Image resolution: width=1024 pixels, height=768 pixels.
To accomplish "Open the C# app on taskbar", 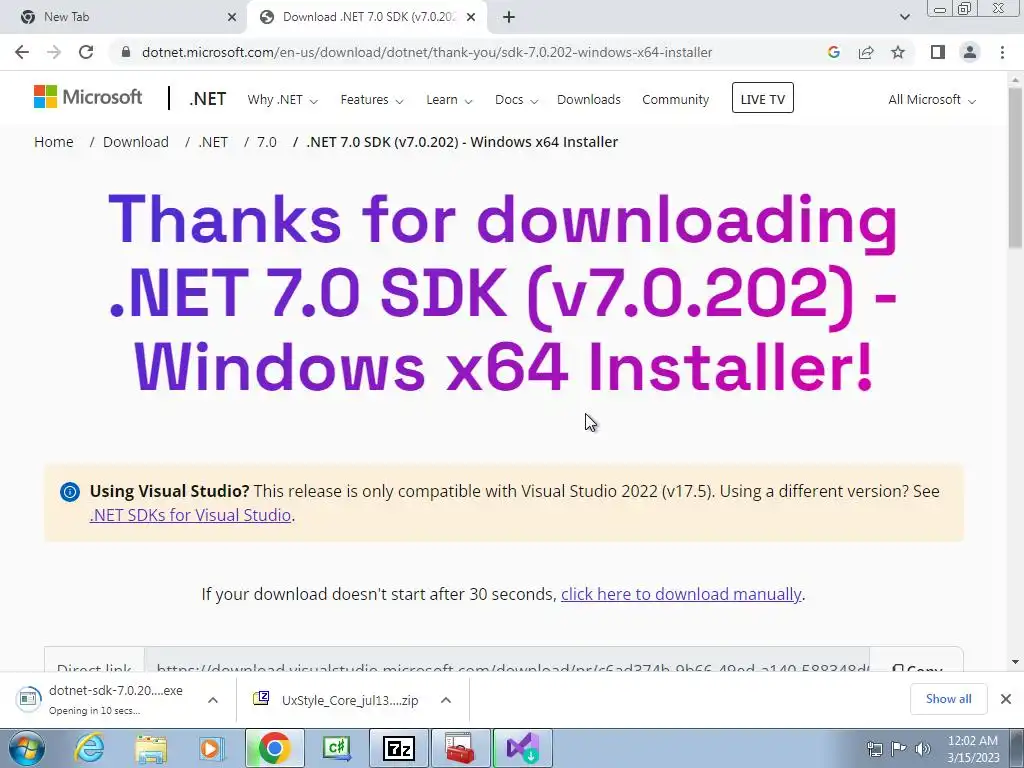I will [336, 748].
